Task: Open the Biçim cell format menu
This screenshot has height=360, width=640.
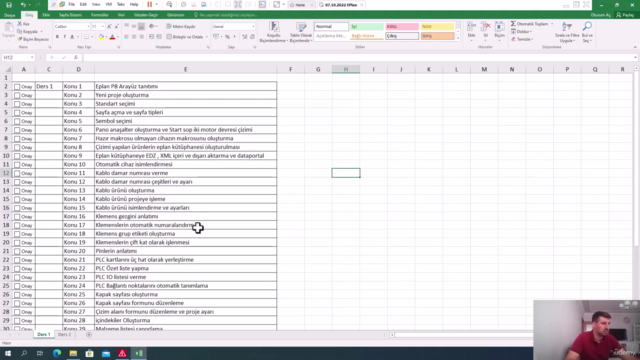Action: click(x=500, y=31)
